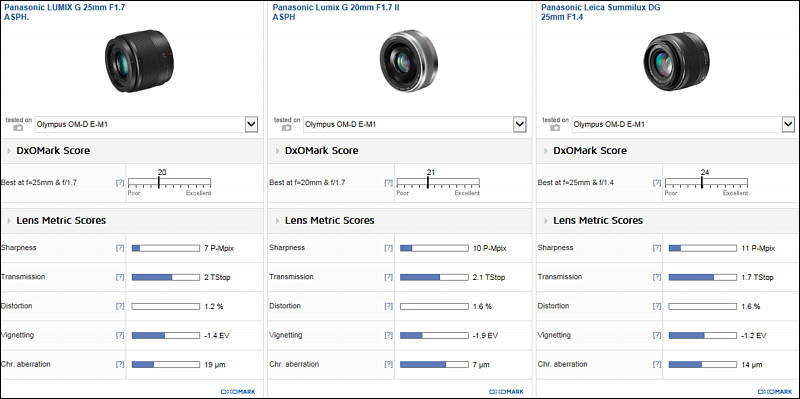Click the 2.1 TStop transmission bar
Screen dimensions: 800x399
click(434, 277)
